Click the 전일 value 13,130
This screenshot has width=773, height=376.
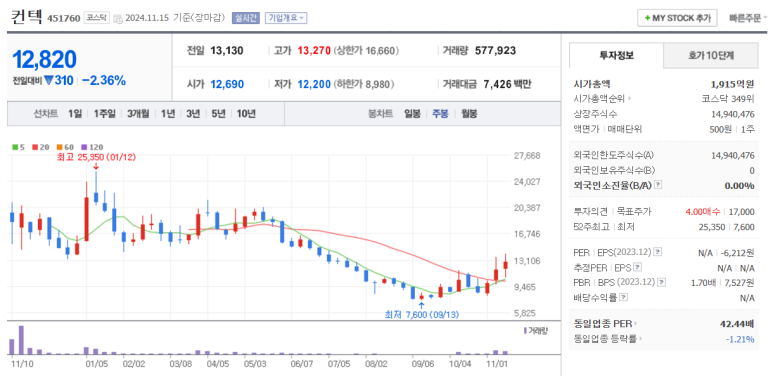pos(227,50)
